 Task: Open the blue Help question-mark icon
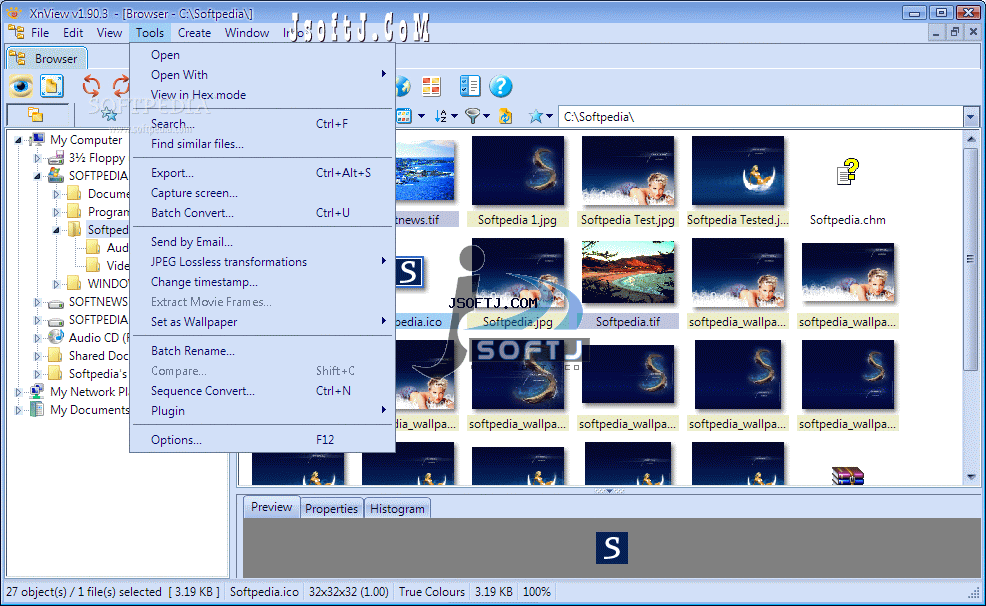pyautogui.click(x=501, y=86)
